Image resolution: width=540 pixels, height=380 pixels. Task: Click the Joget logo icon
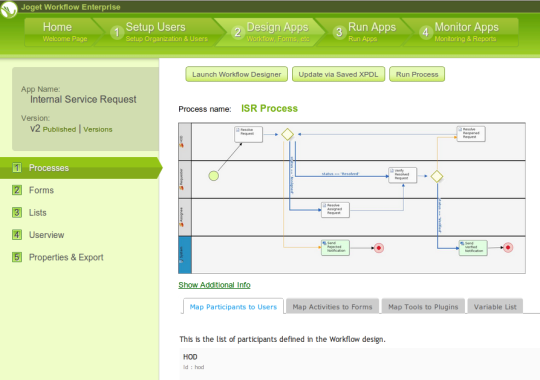pos(9,9)
